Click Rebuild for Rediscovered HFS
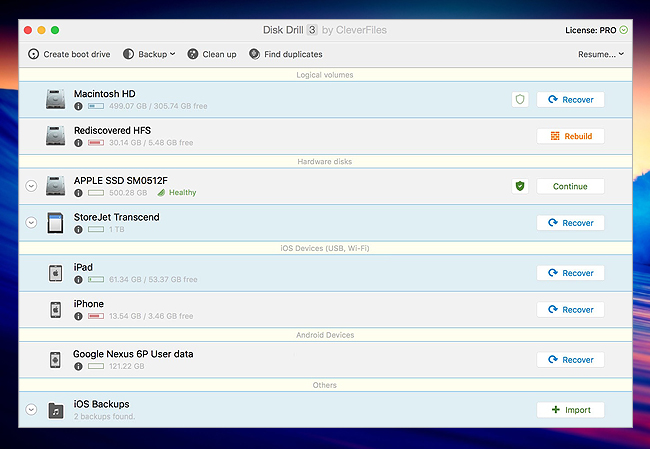650x449 pixels. point(570,136)
